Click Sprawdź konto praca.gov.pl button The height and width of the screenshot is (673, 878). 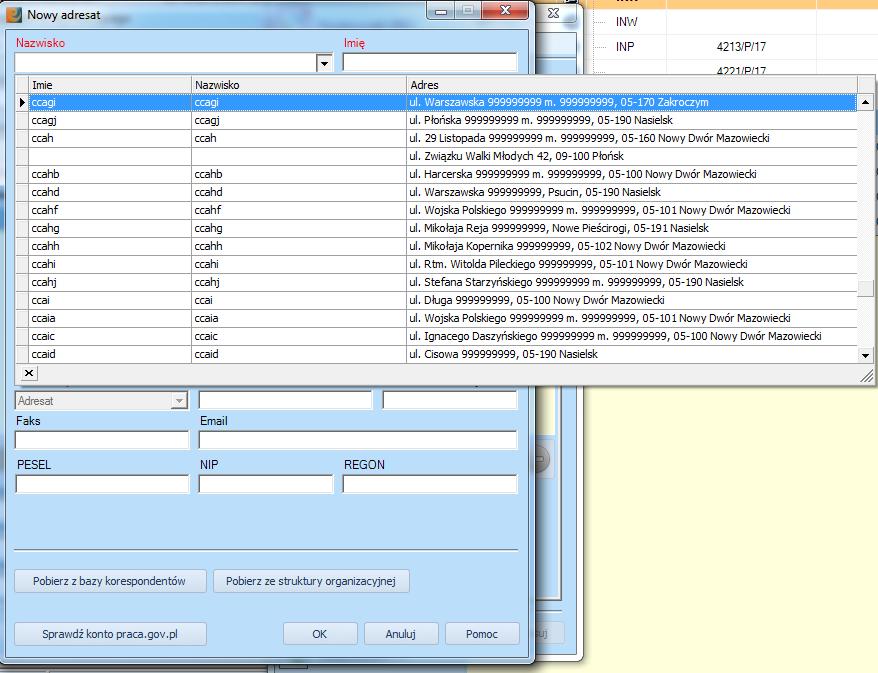click(110, 634)
